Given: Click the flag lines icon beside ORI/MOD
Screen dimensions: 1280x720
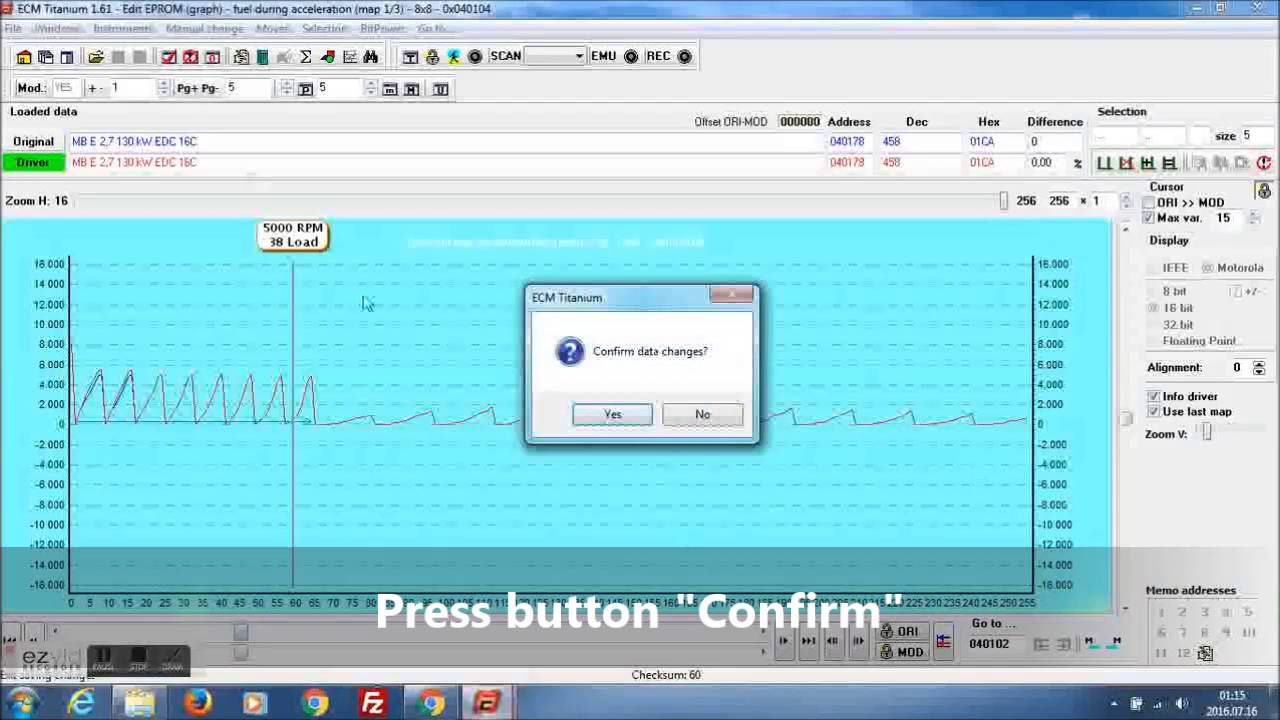Looking at the screenshot, I should [943, 641].
